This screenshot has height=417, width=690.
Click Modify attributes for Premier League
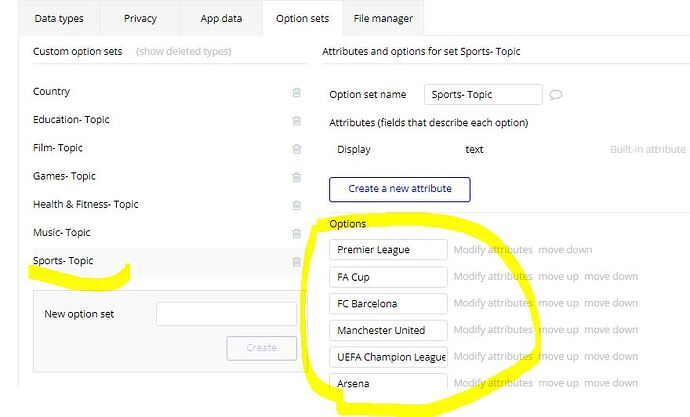(493, 249)
